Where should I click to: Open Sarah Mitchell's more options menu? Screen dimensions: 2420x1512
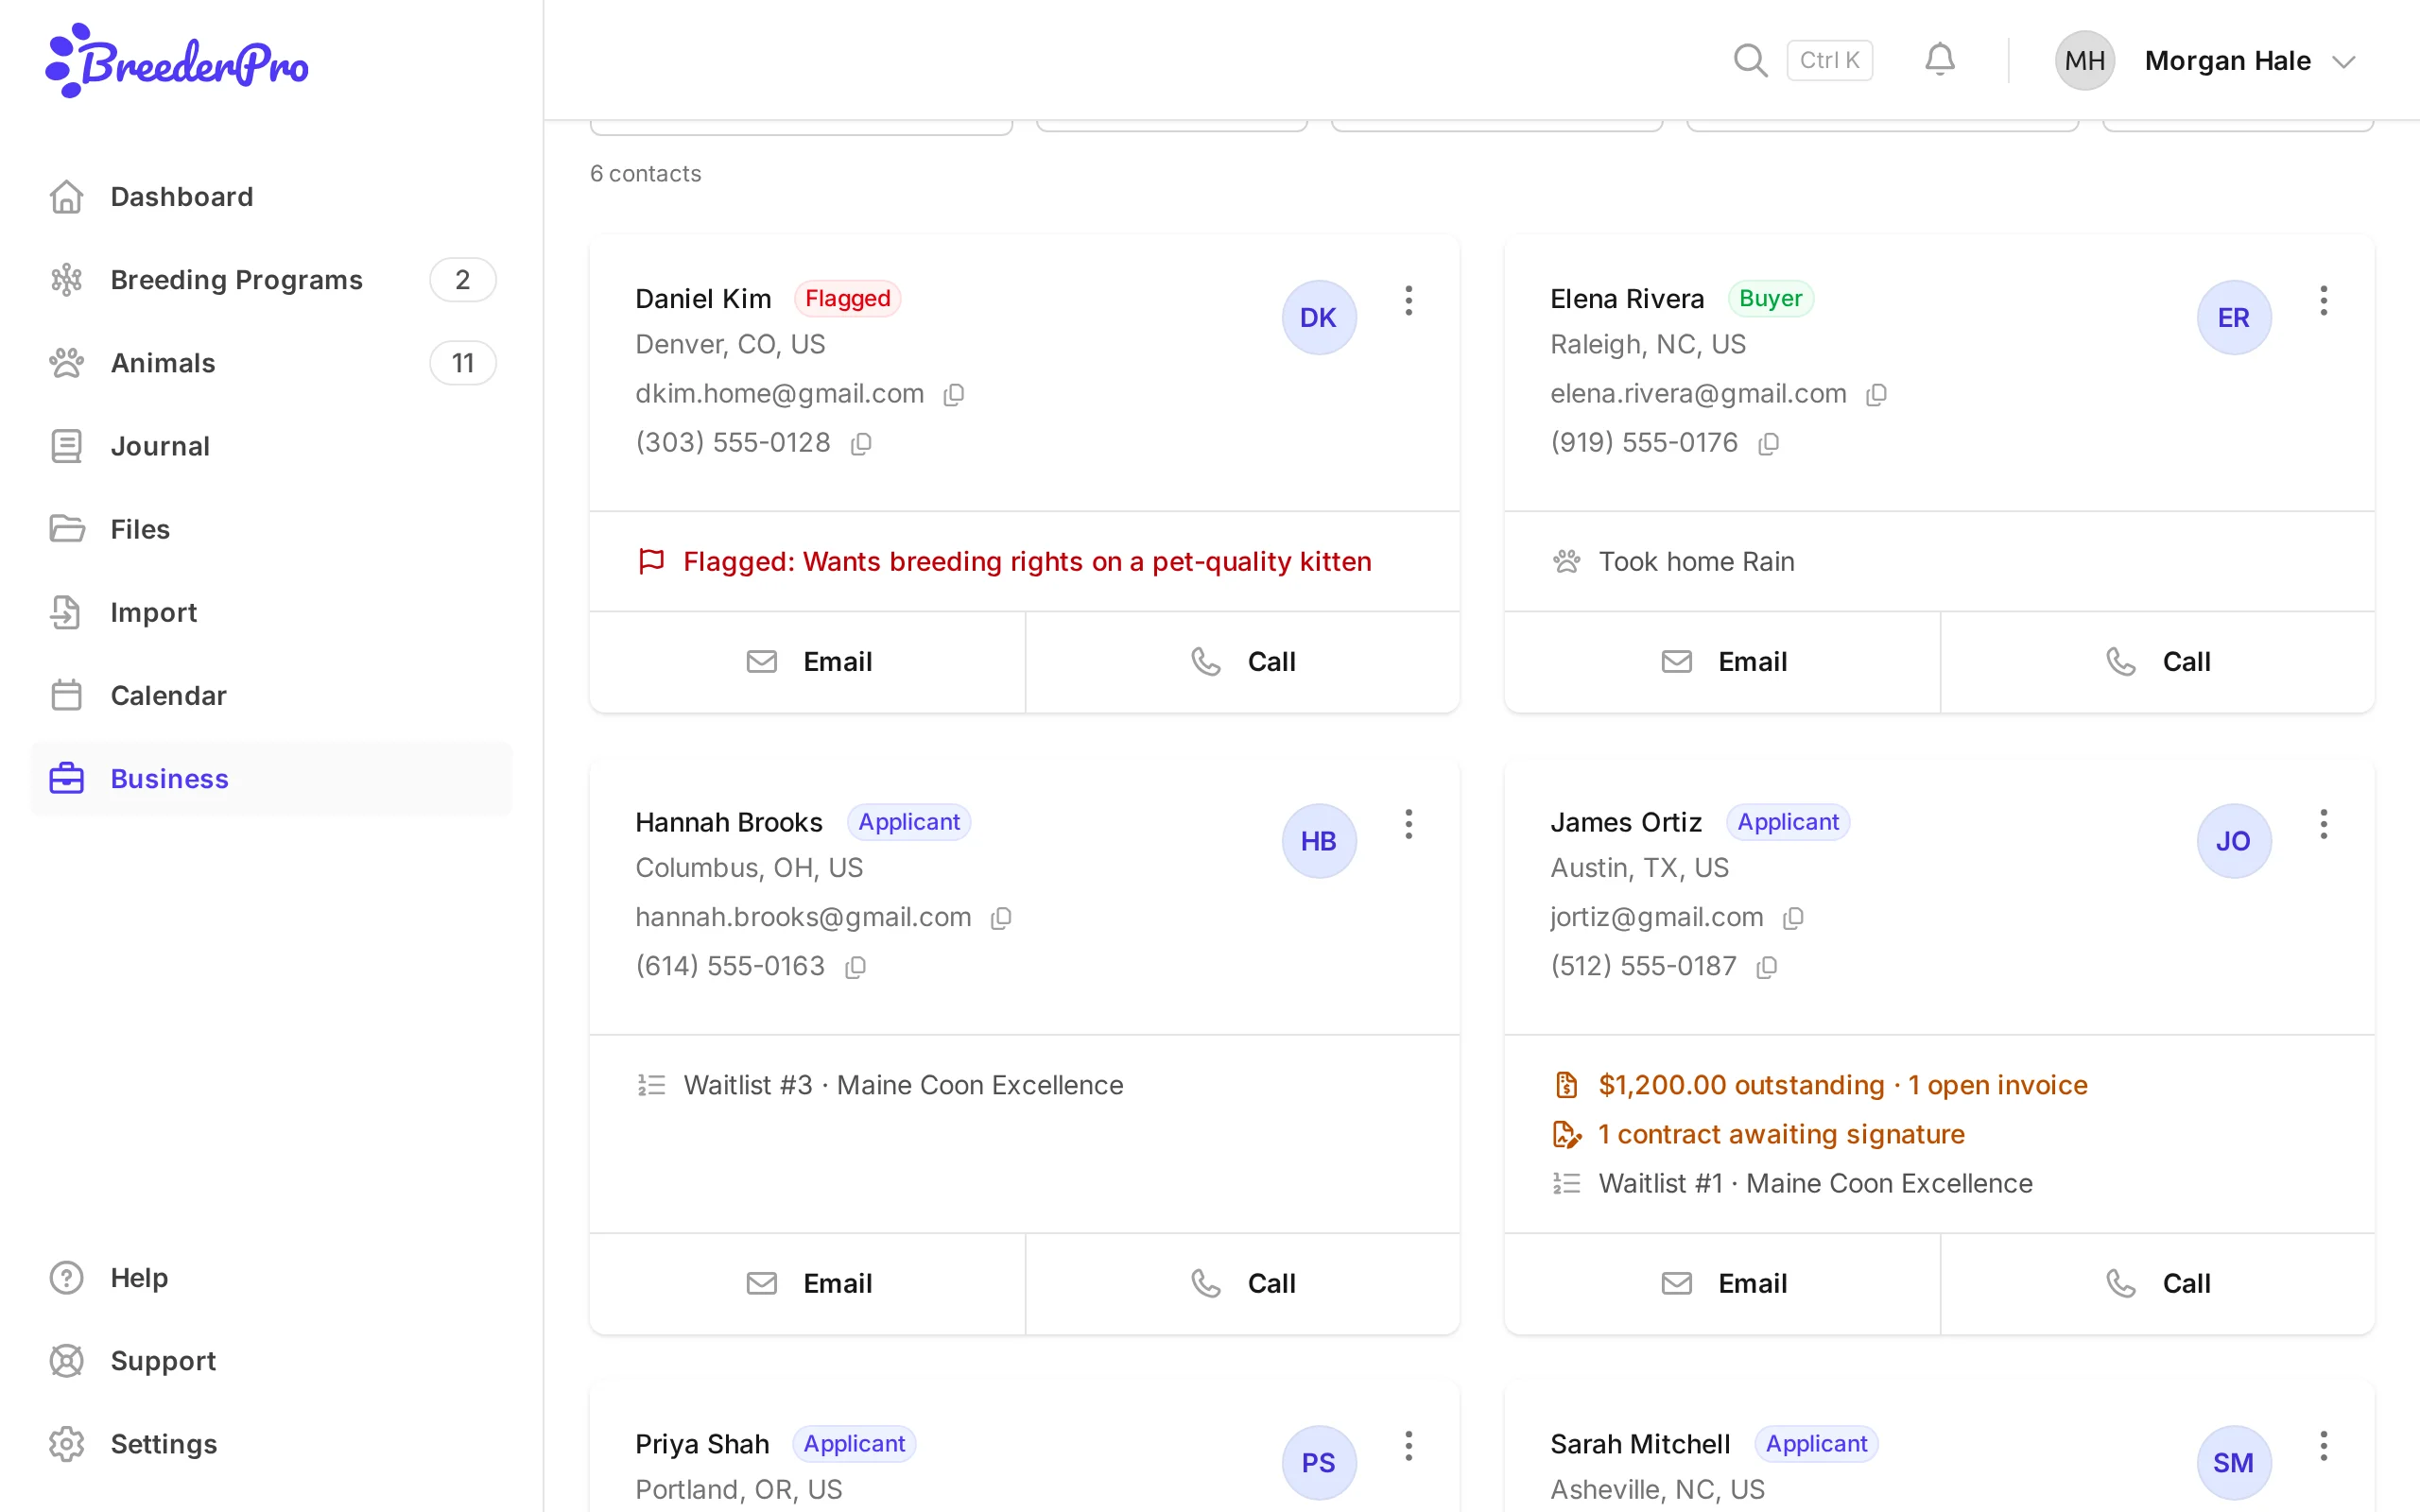pyautogui.click(x=2323, y=1446)
